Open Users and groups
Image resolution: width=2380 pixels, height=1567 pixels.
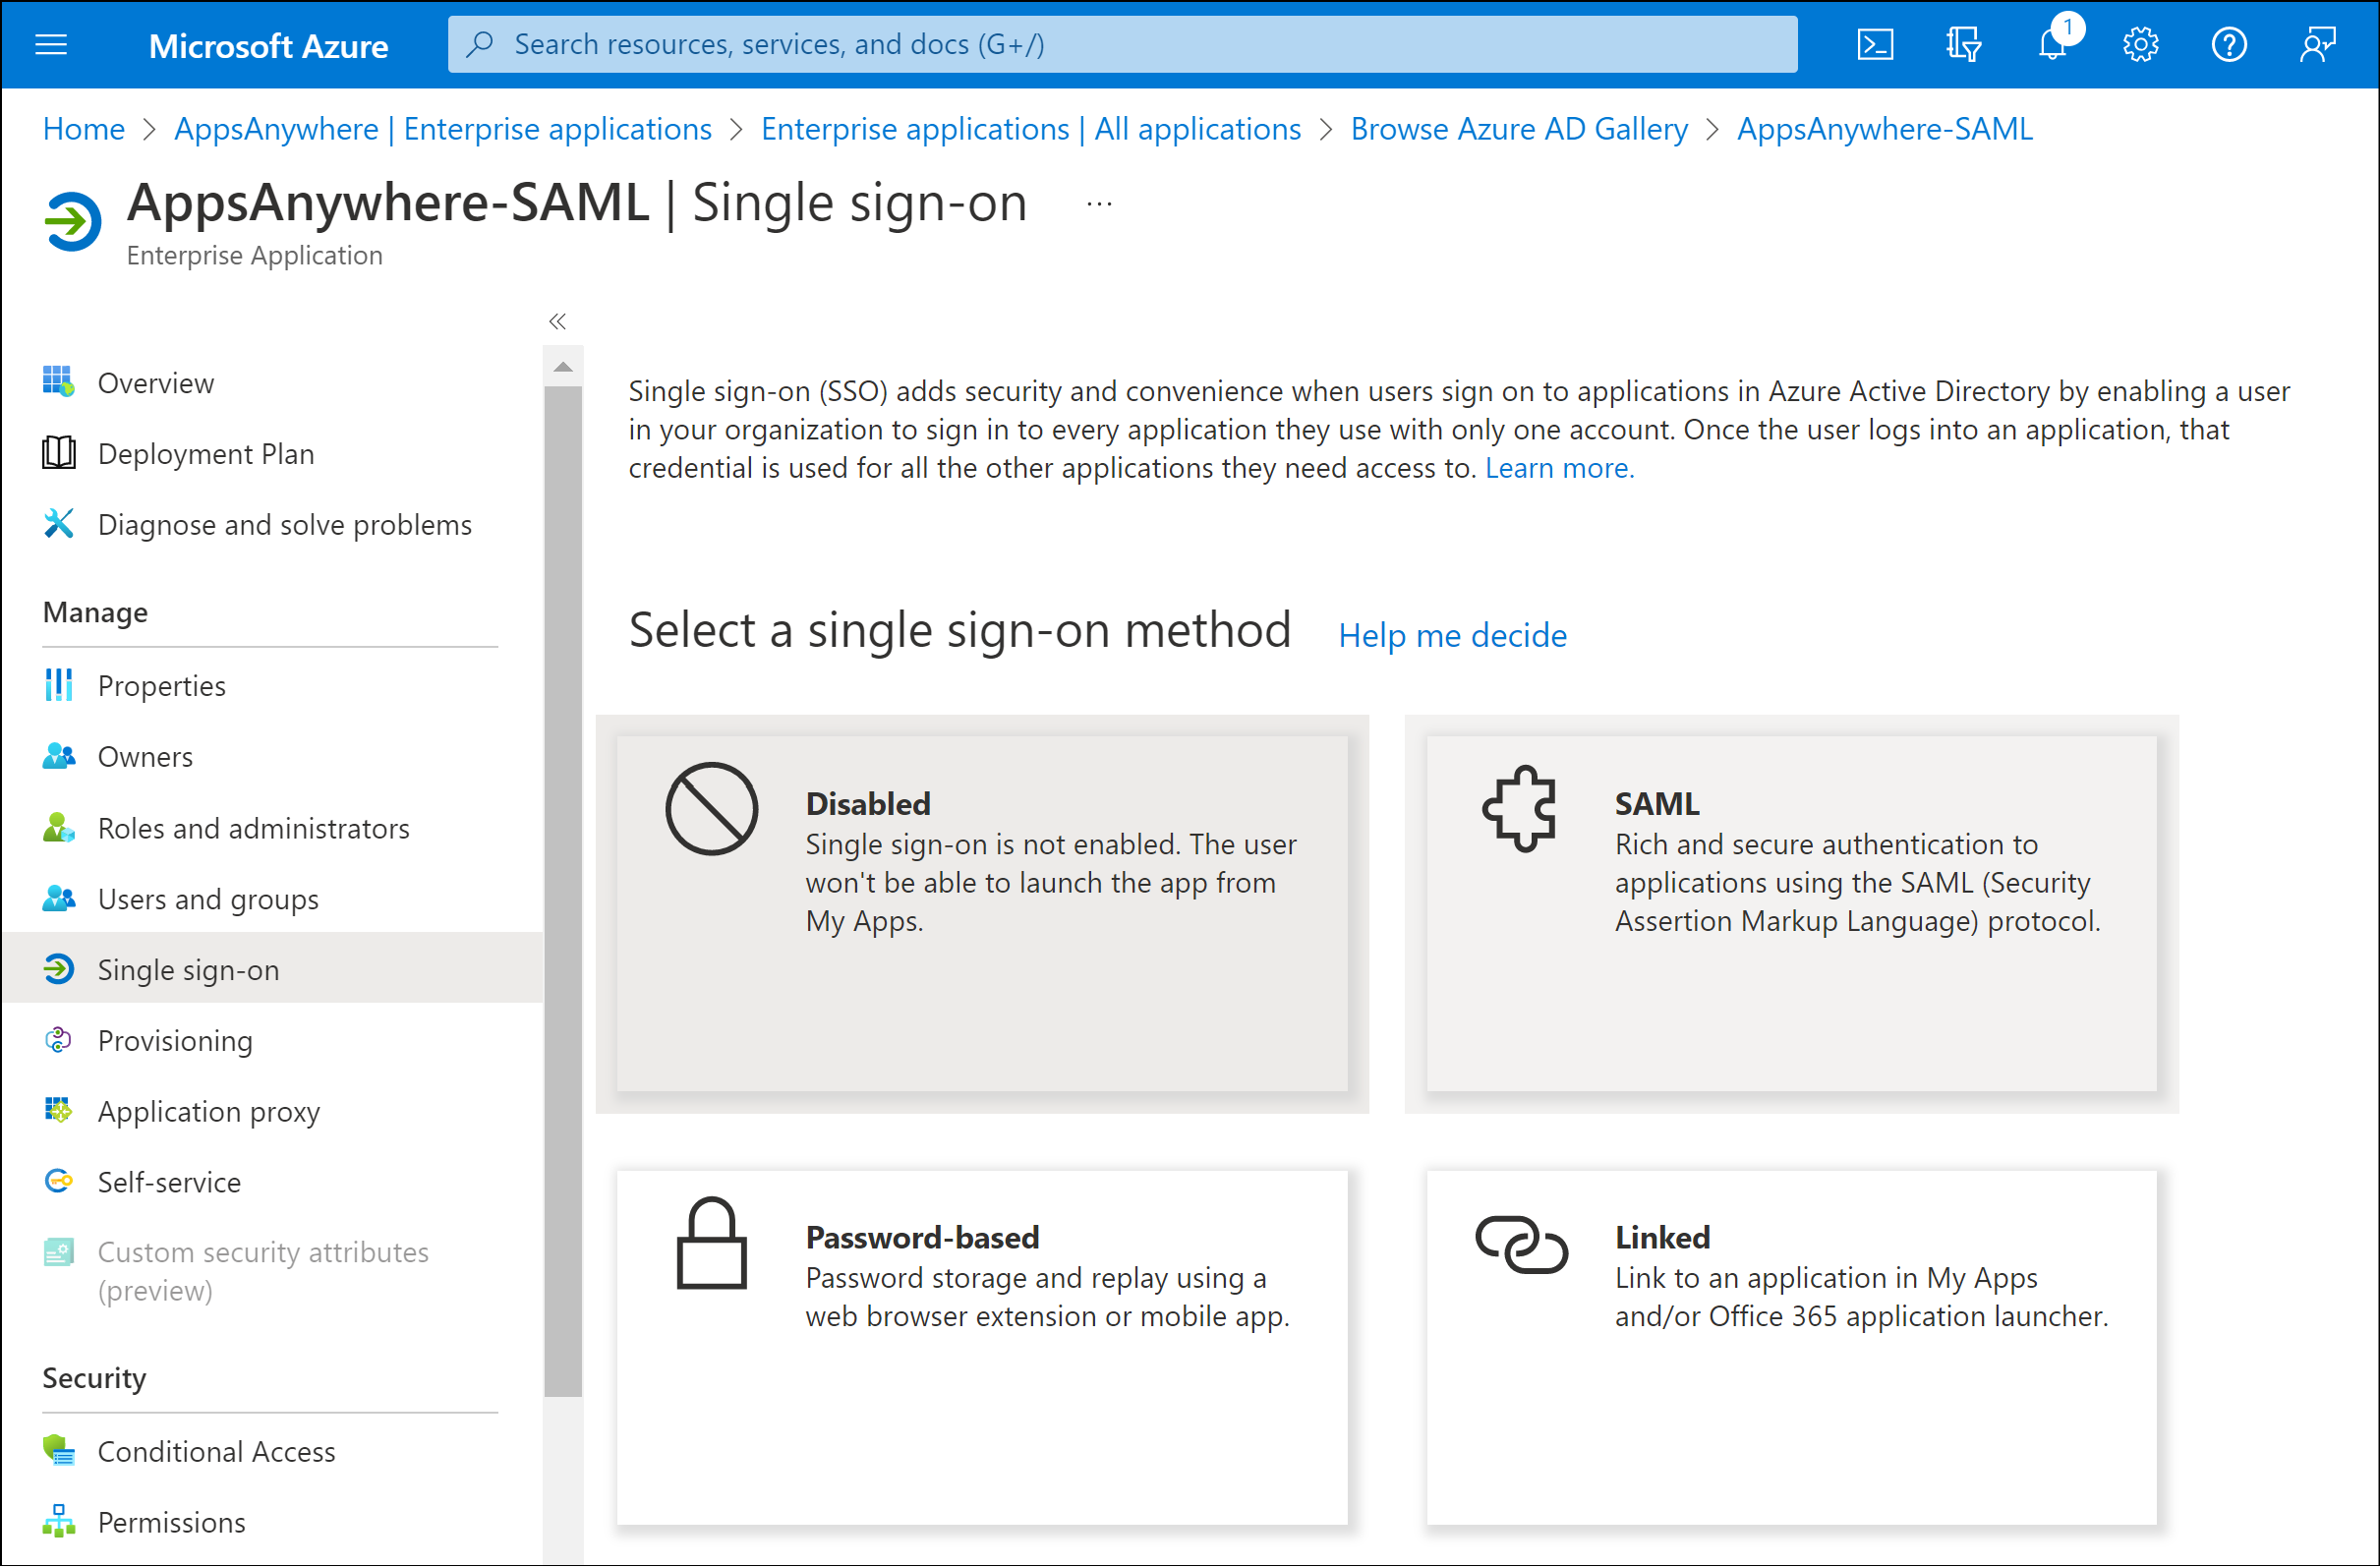(208, 898)
